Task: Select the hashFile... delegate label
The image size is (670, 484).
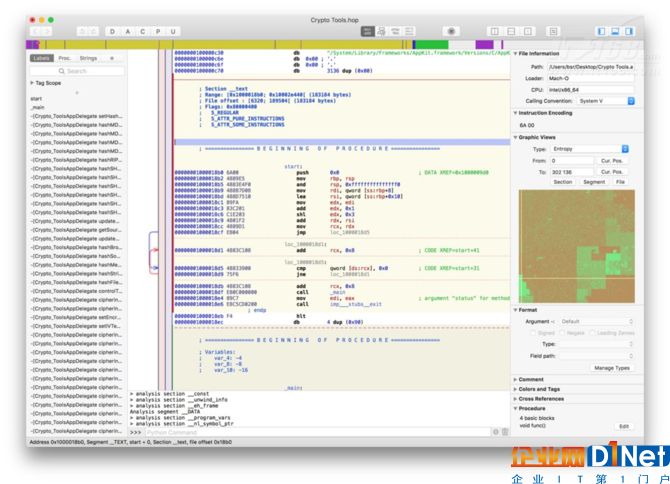Action: click(76, 282)
